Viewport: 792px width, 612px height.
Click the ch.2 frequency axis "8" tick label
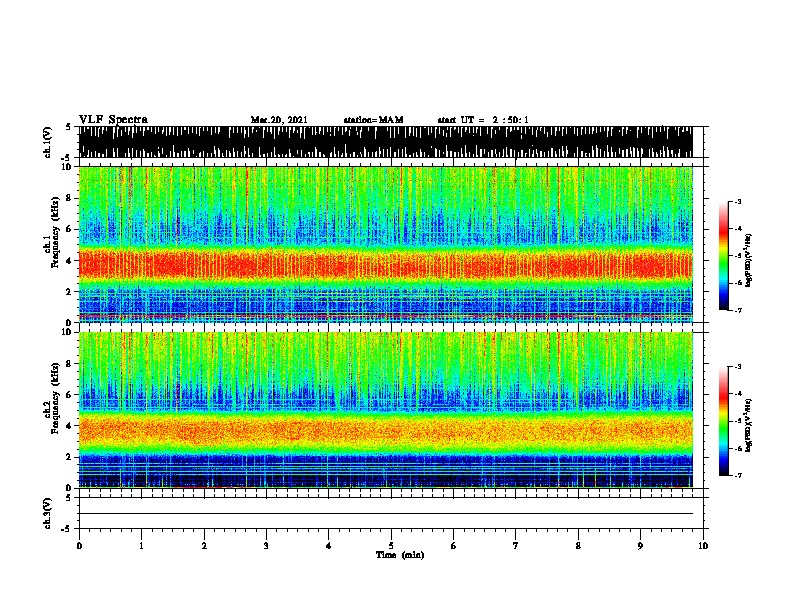click(69, 364)
